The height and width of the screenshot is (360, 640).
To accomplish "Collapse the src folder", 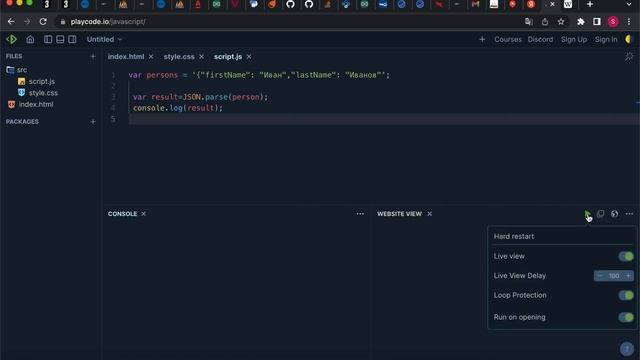I will [17, 70].
